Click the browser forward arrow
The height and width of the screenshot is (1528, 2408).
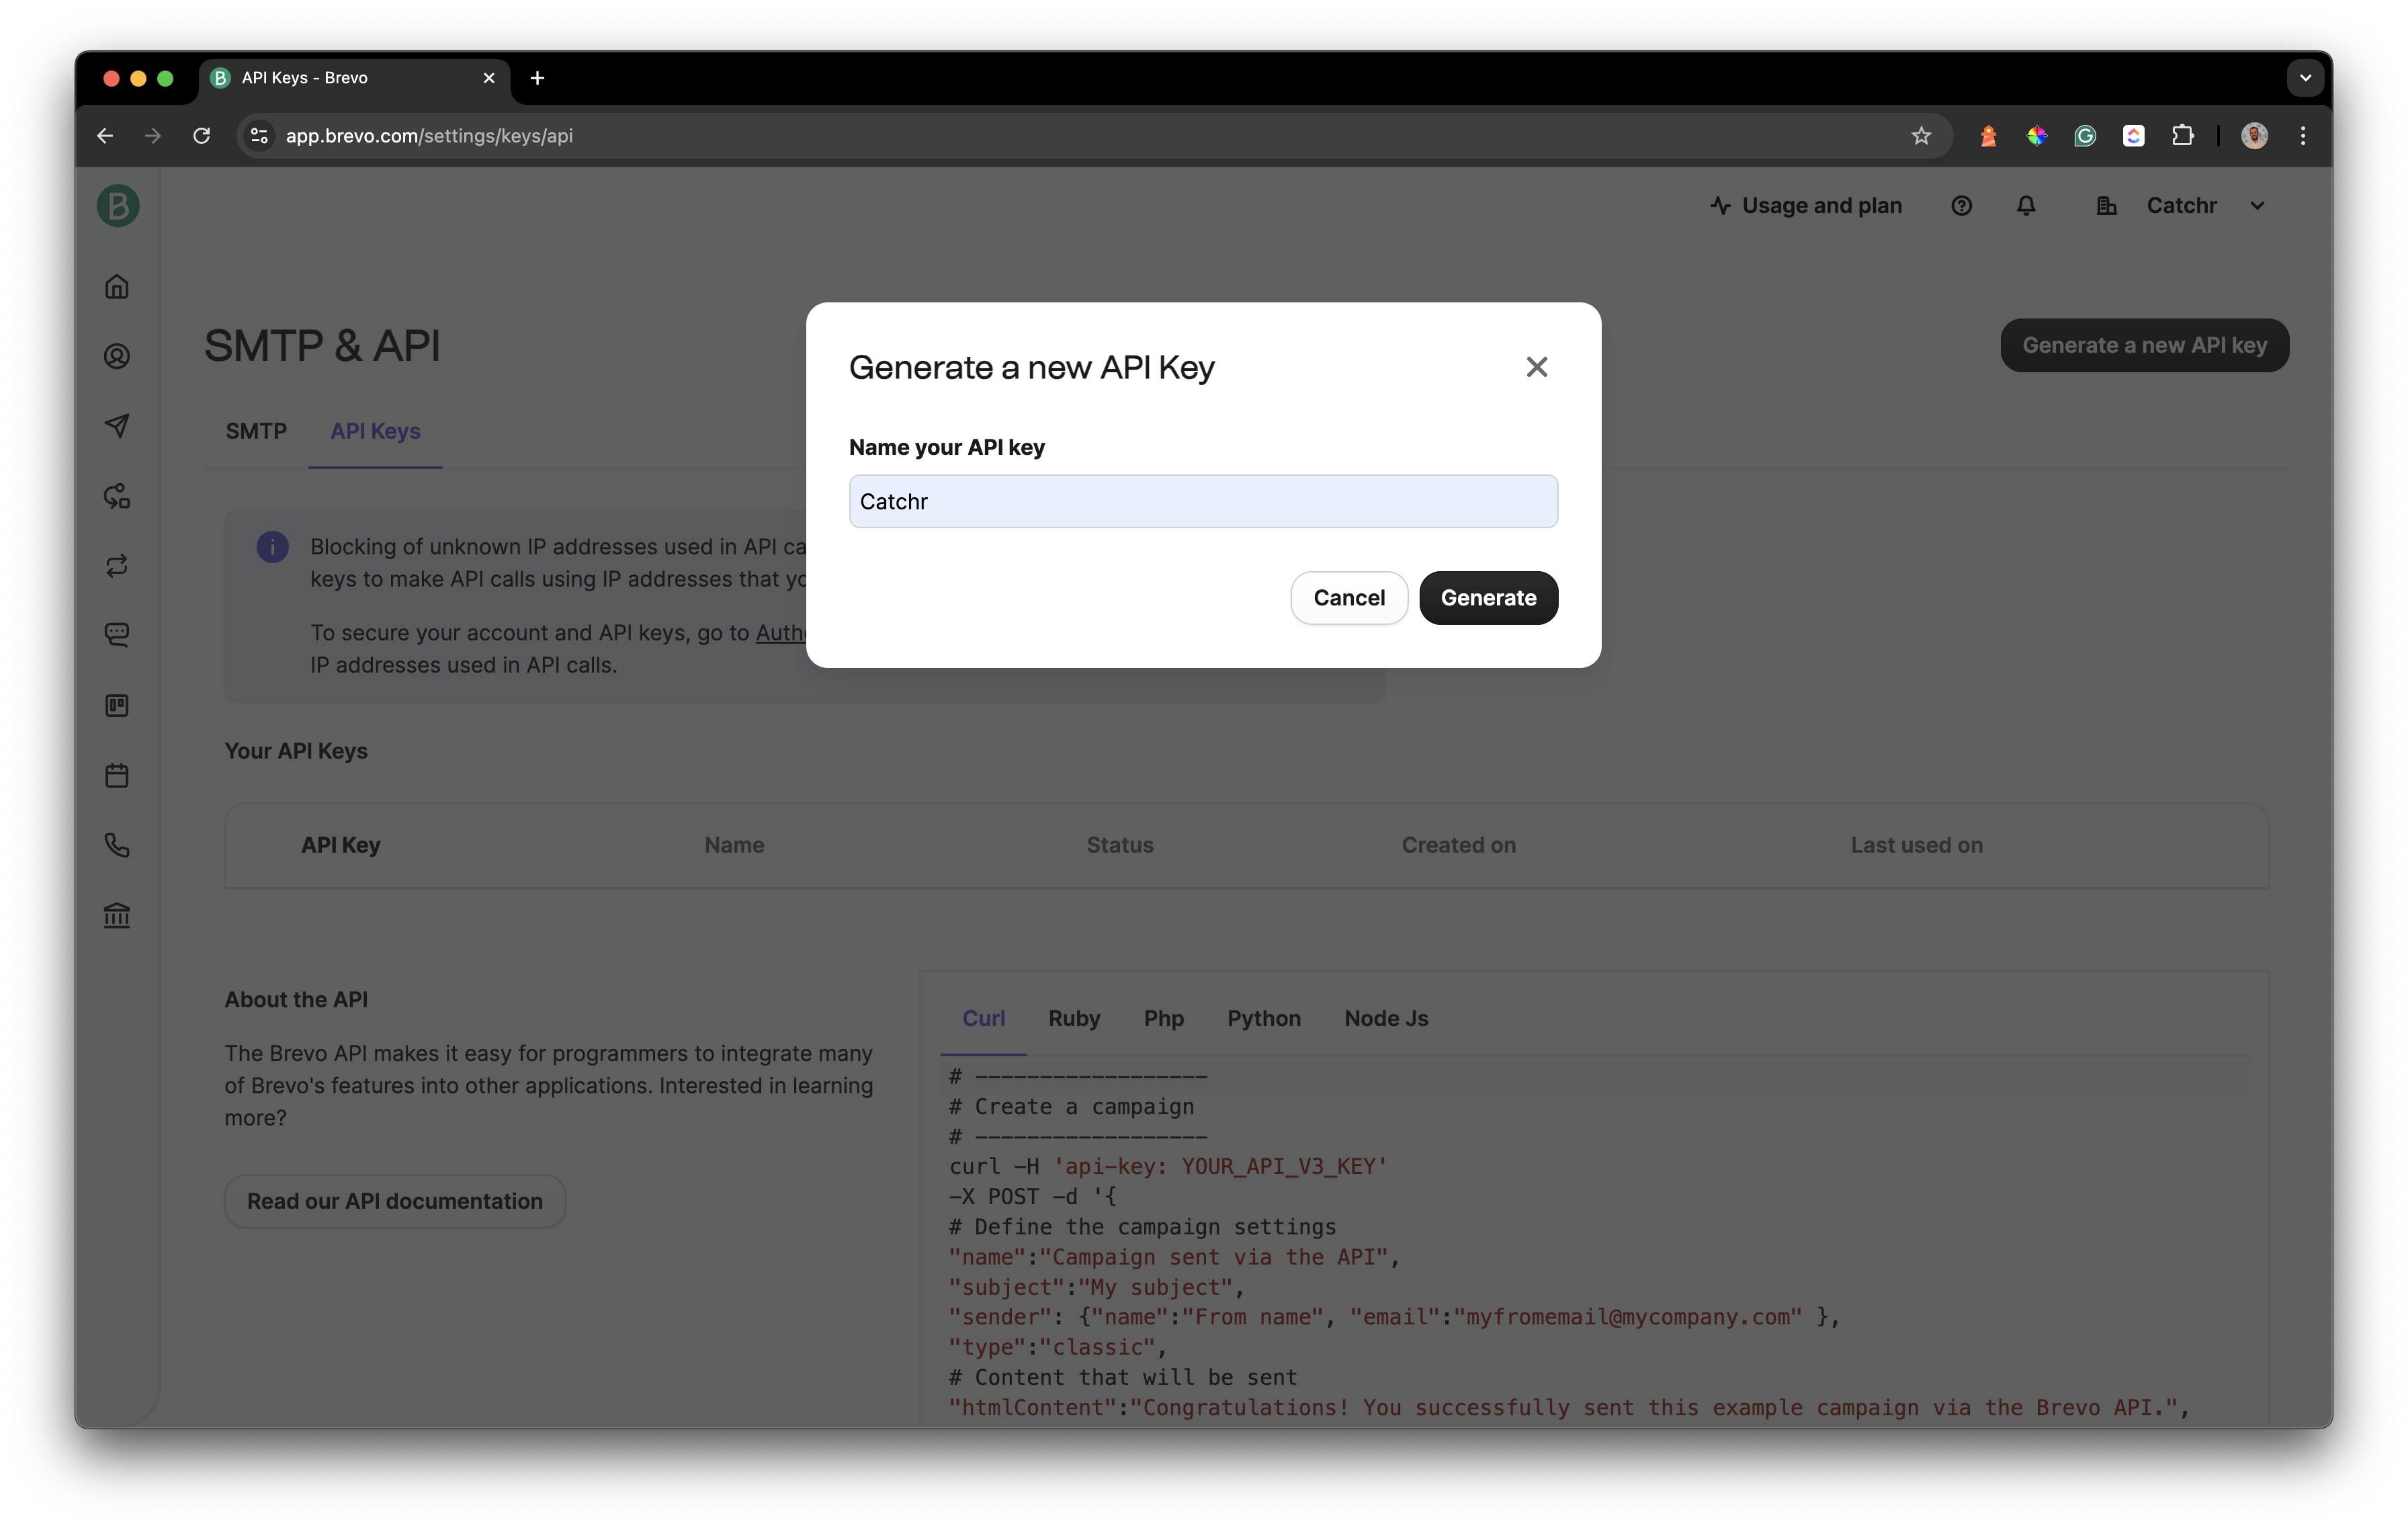pyautogui.click(x=153, y=136)
